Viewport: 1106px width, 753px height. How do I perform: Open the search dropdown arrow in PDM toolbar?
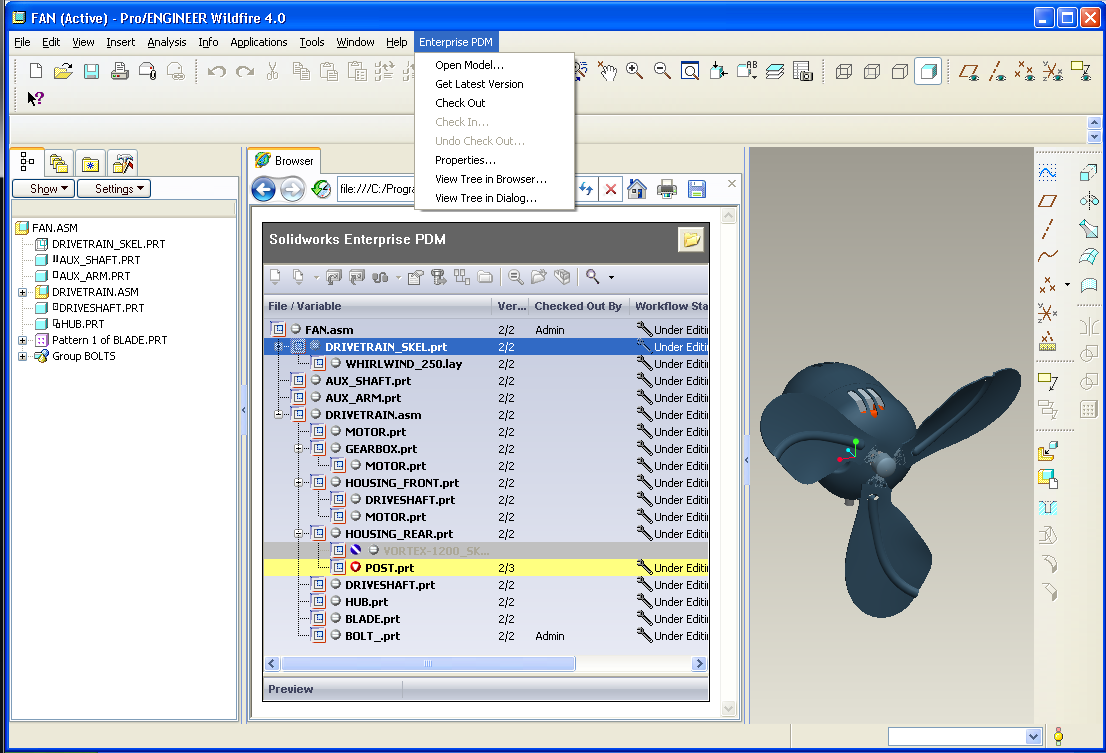point(611,278)
